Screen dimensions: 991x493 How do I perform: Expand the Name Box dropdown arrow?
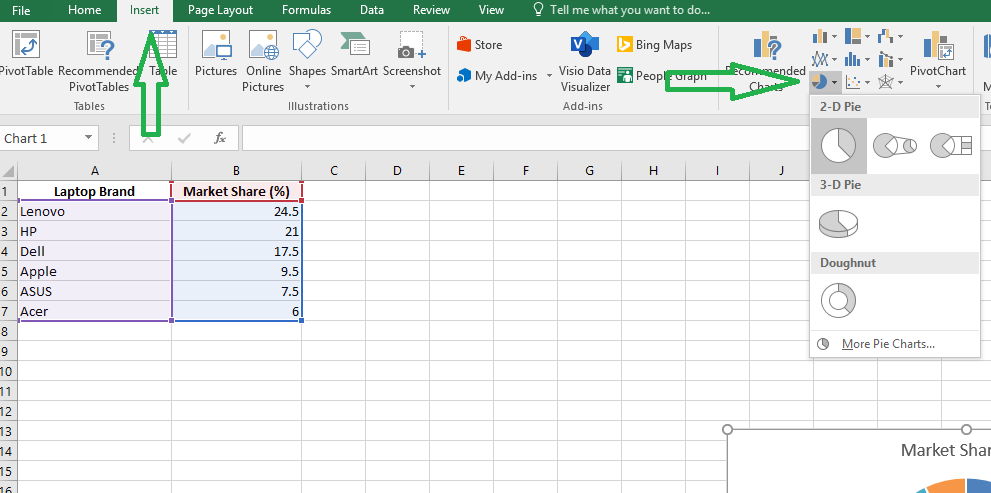[89, 138]
